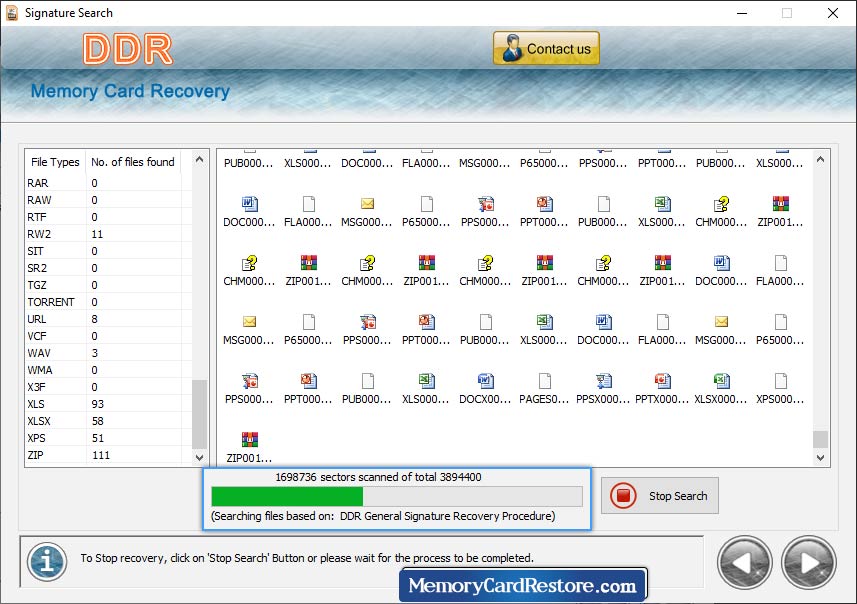Click the forward navigation arrow button
The height and width of the screenshot is (604, 857).
pos(808,562)
